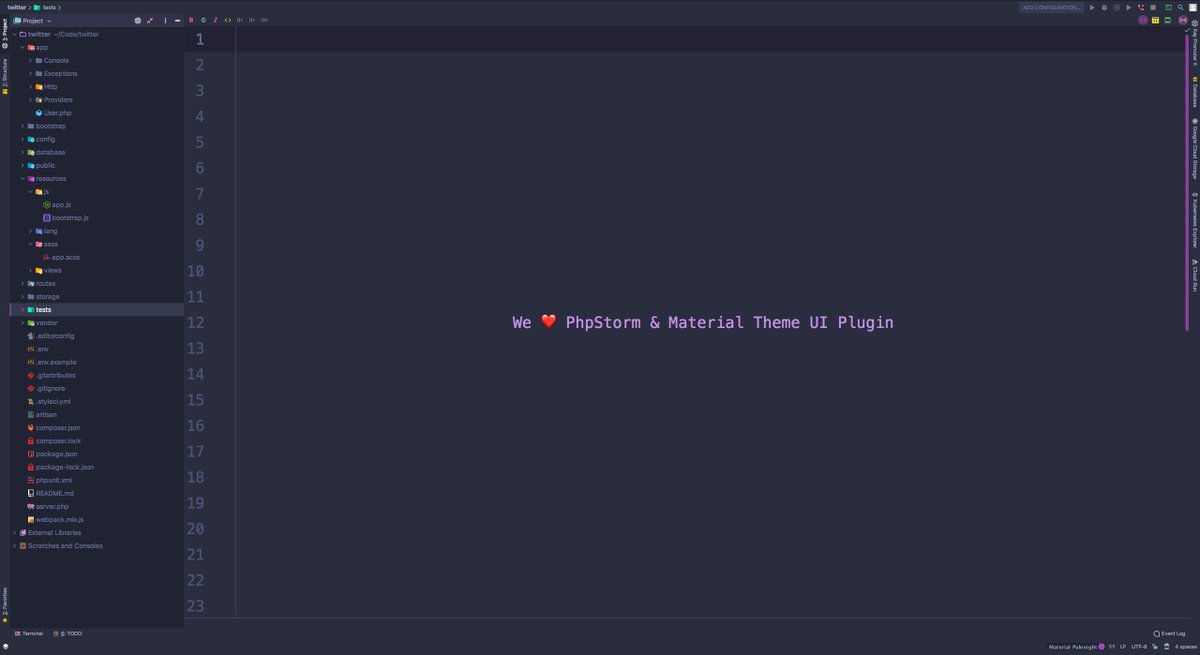This screenshot has height=655, width=1200.
Task: Collapse the app folder
Action: coord(22,47)
